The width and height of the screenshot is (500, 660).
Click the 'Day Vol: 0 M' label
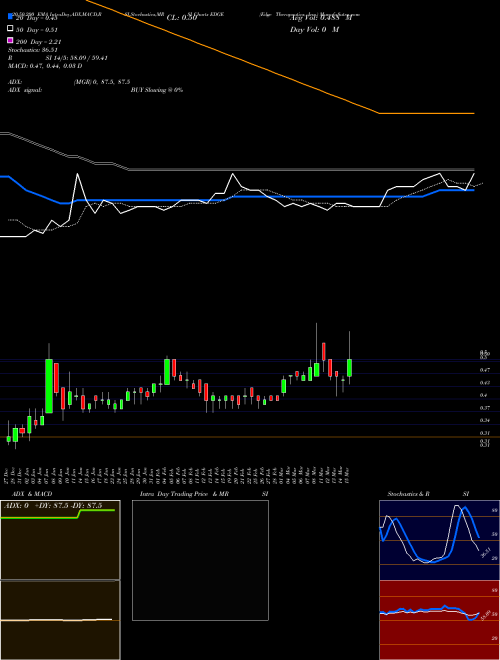click(314, 30)
